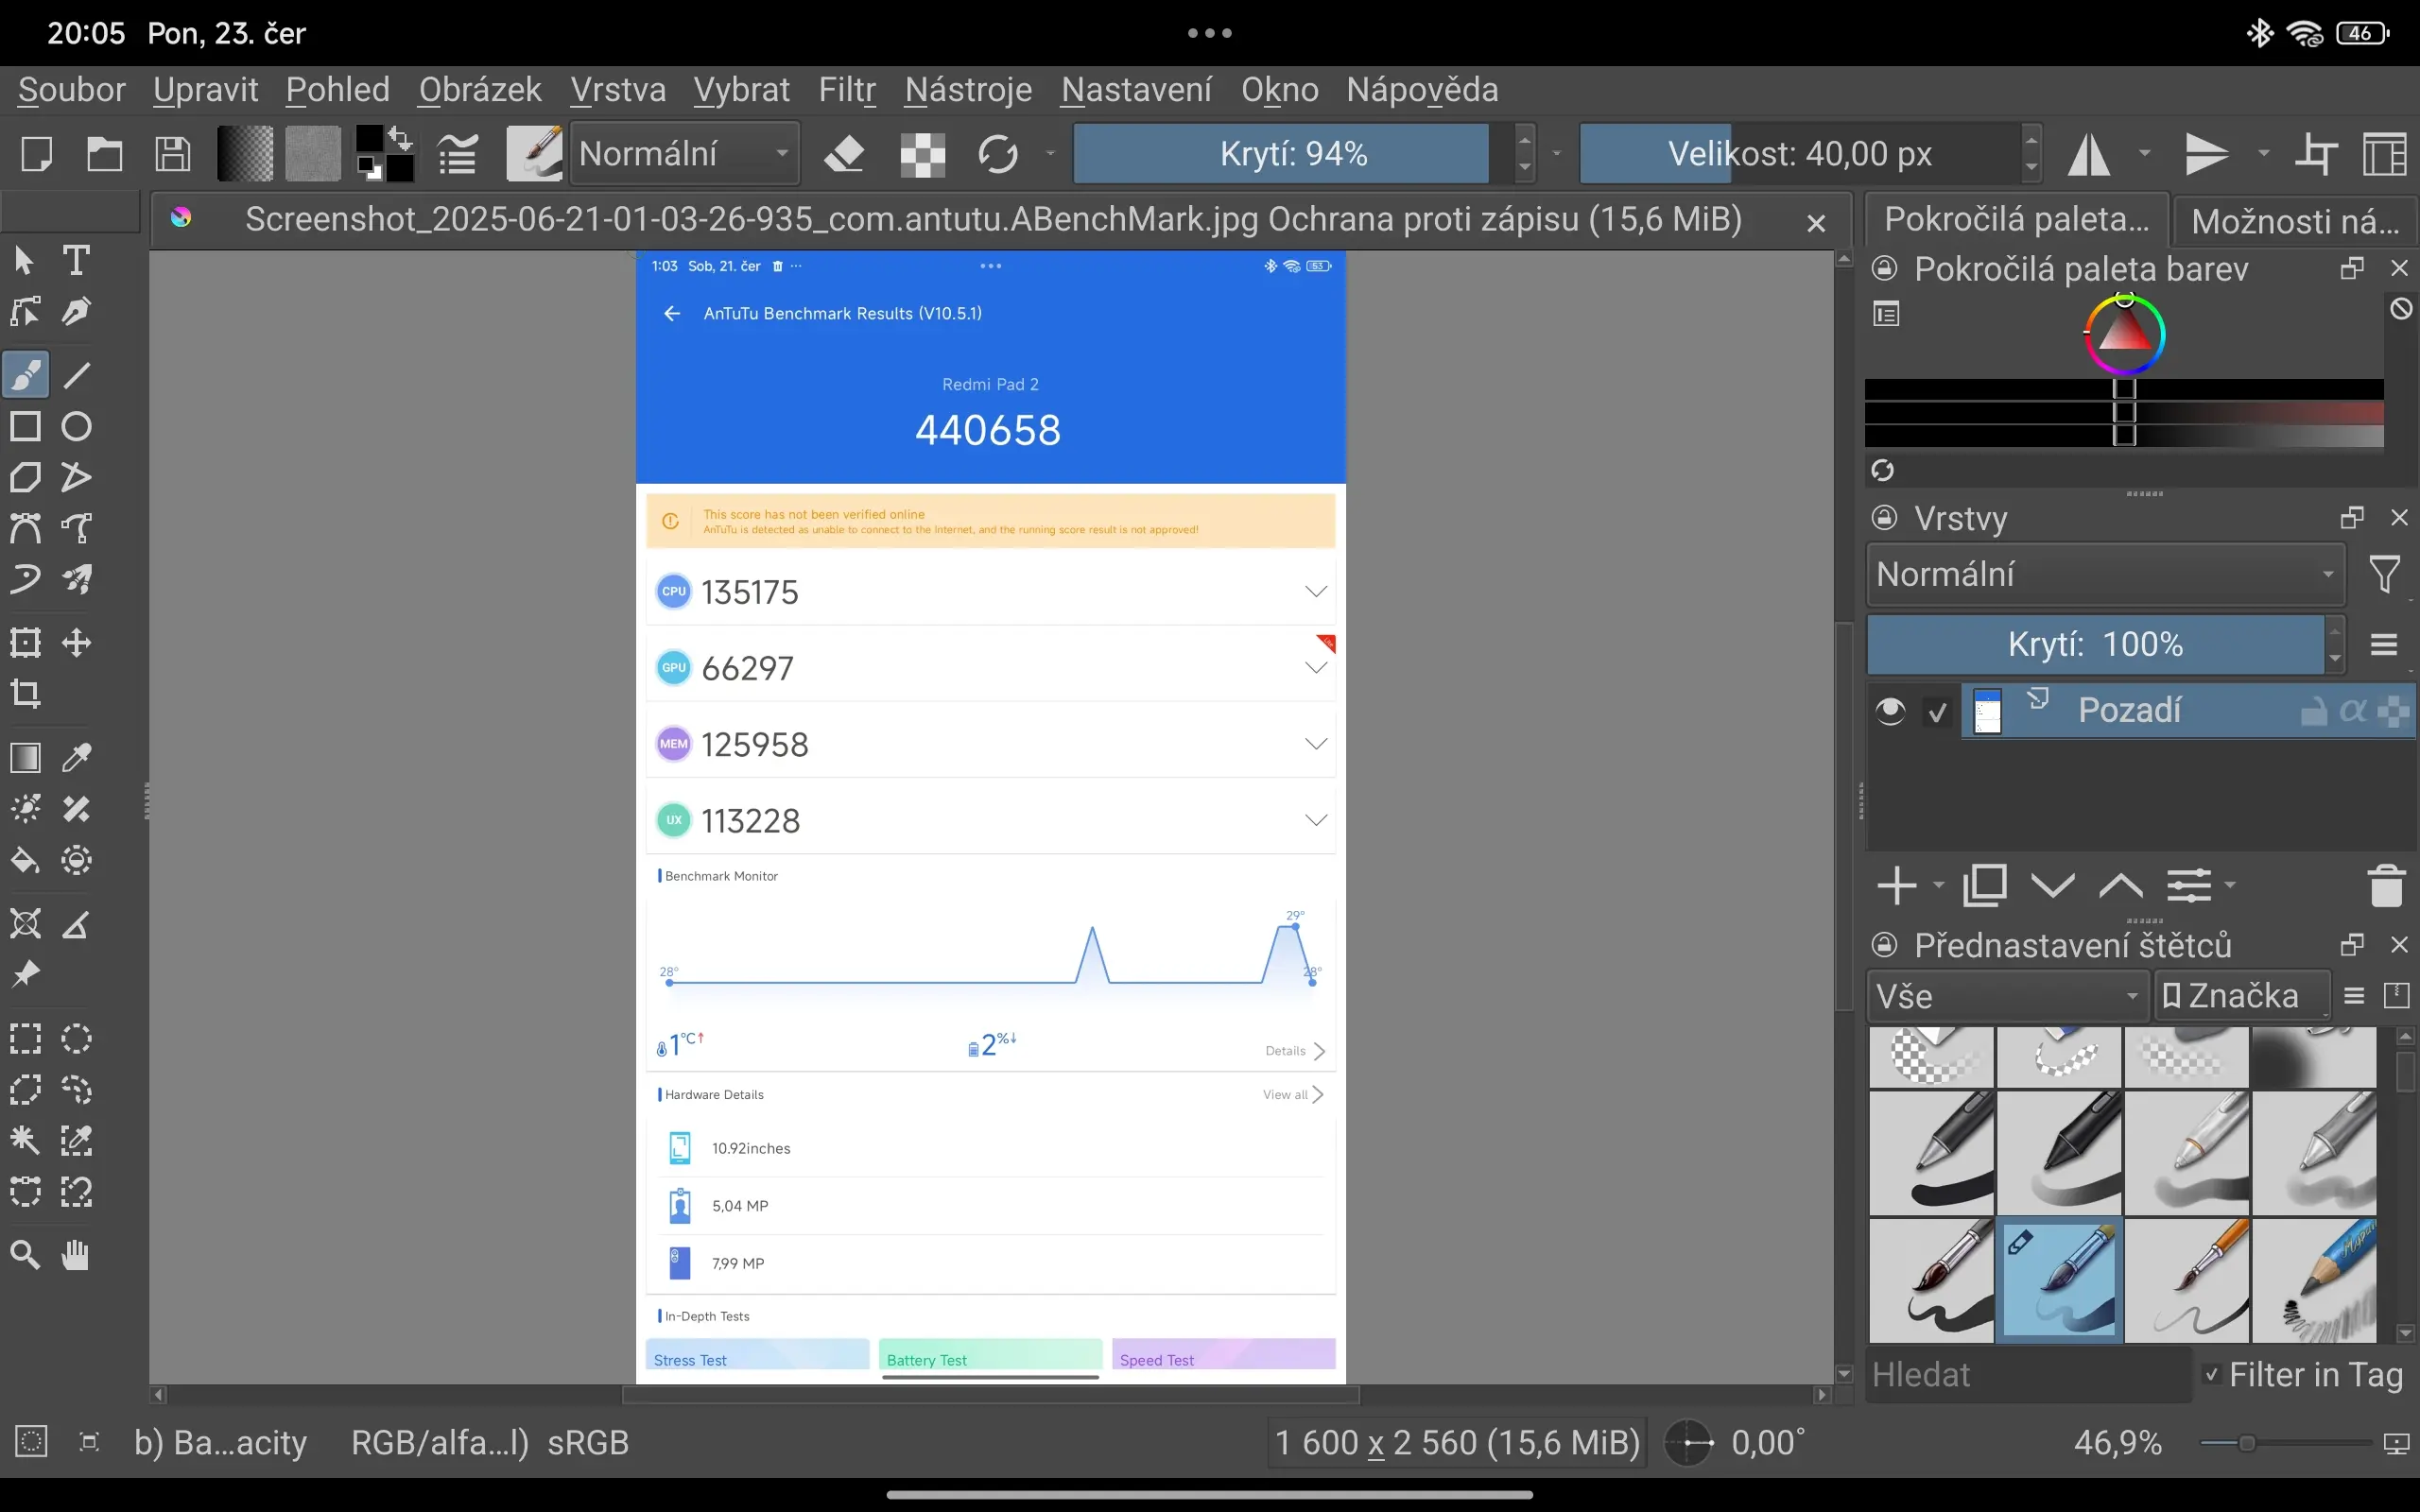This screenshot has height=1512, width=2420.
Task: Select the Zoom magnifier tool
Action: (x=25, y=1254)
